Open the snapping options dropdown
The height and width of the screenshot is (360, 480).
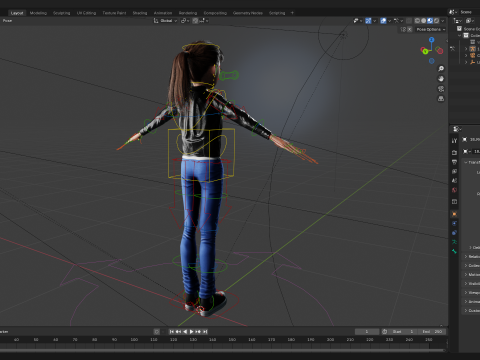(x=204, y=21)
